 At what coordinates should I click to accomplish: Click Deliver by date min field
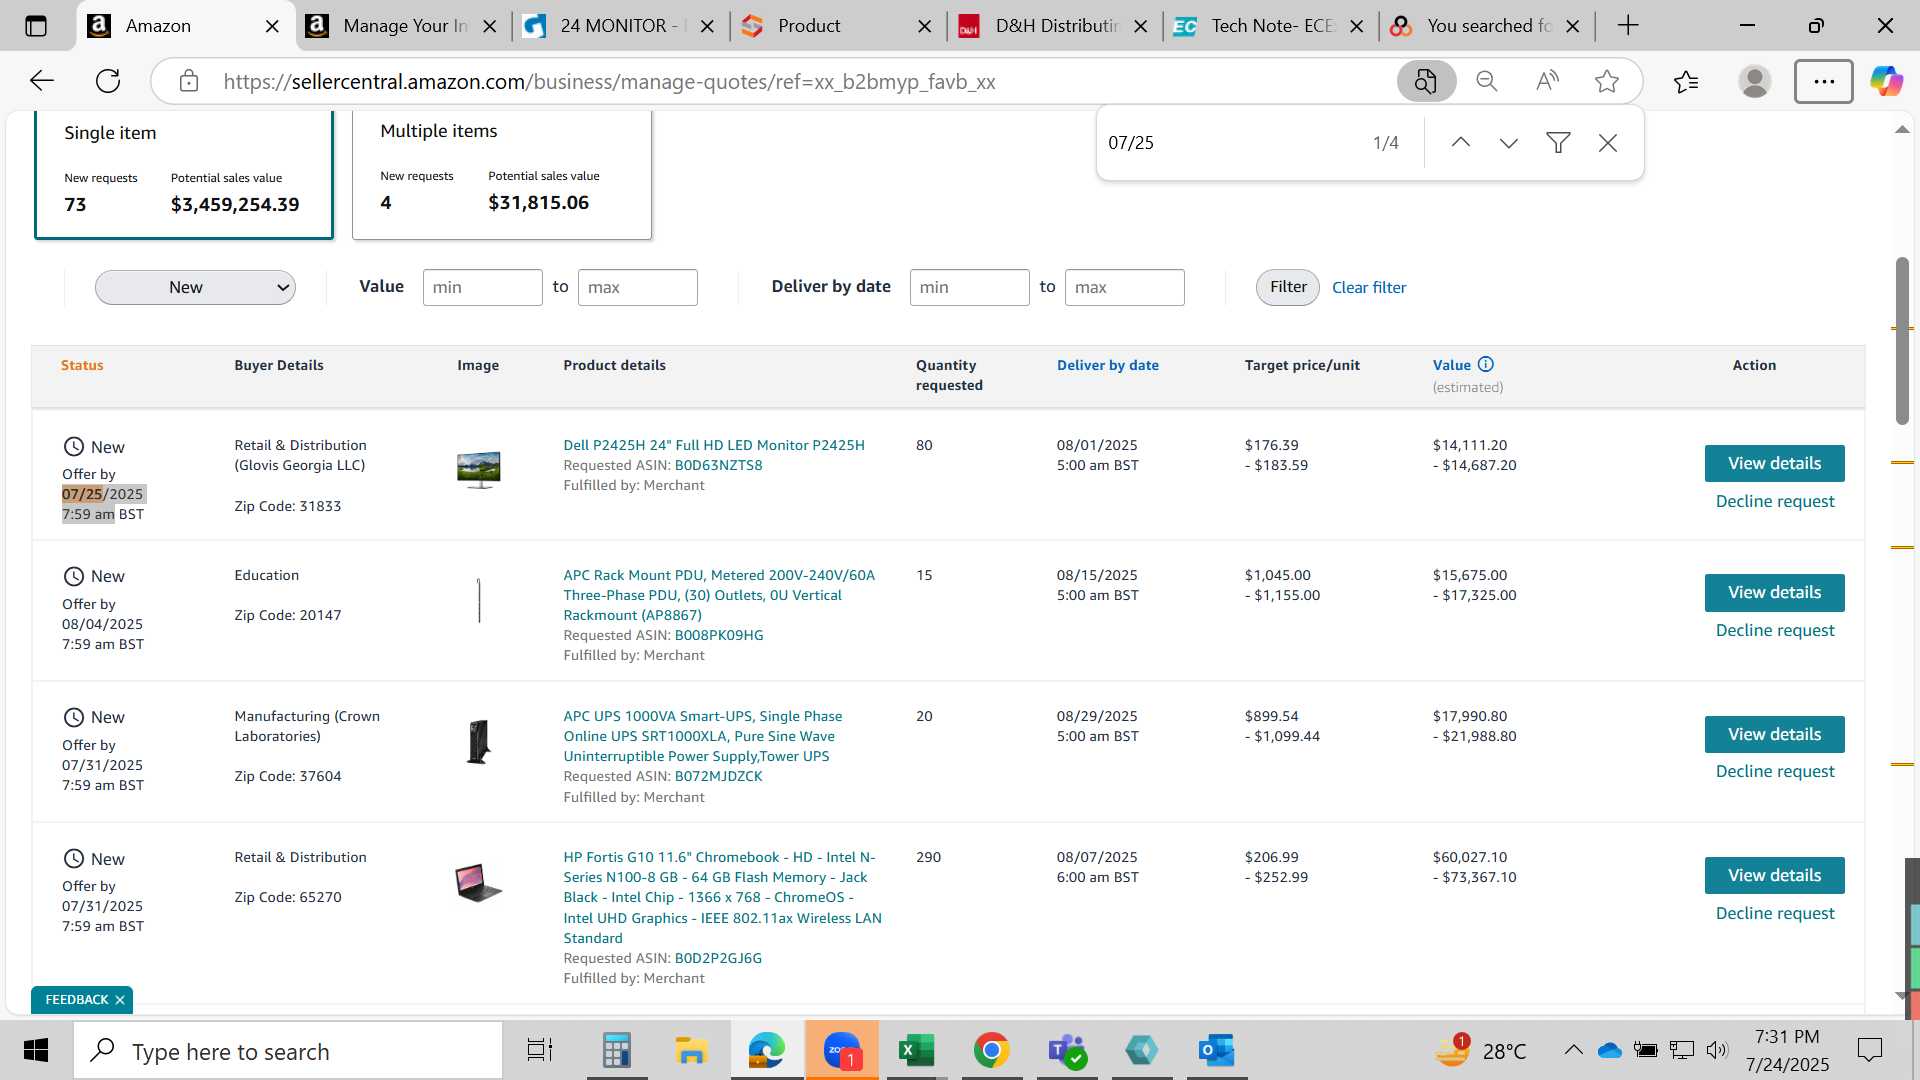coord(970,288)
